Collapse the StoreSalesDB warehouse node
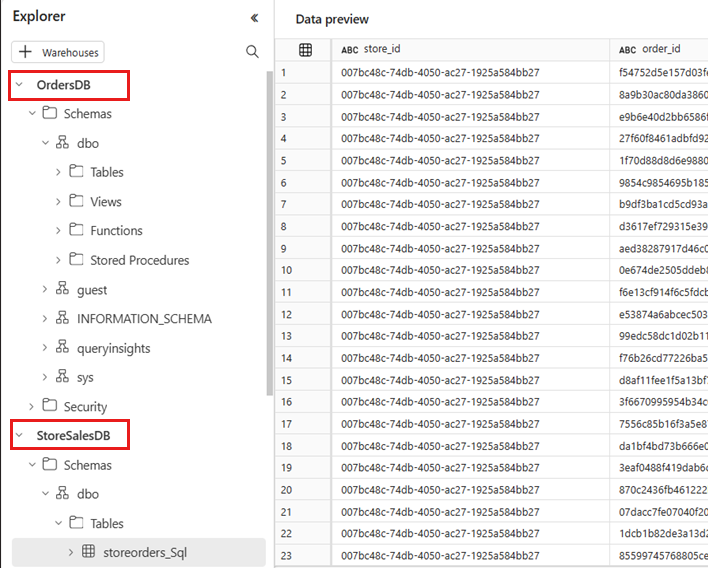 19,436
